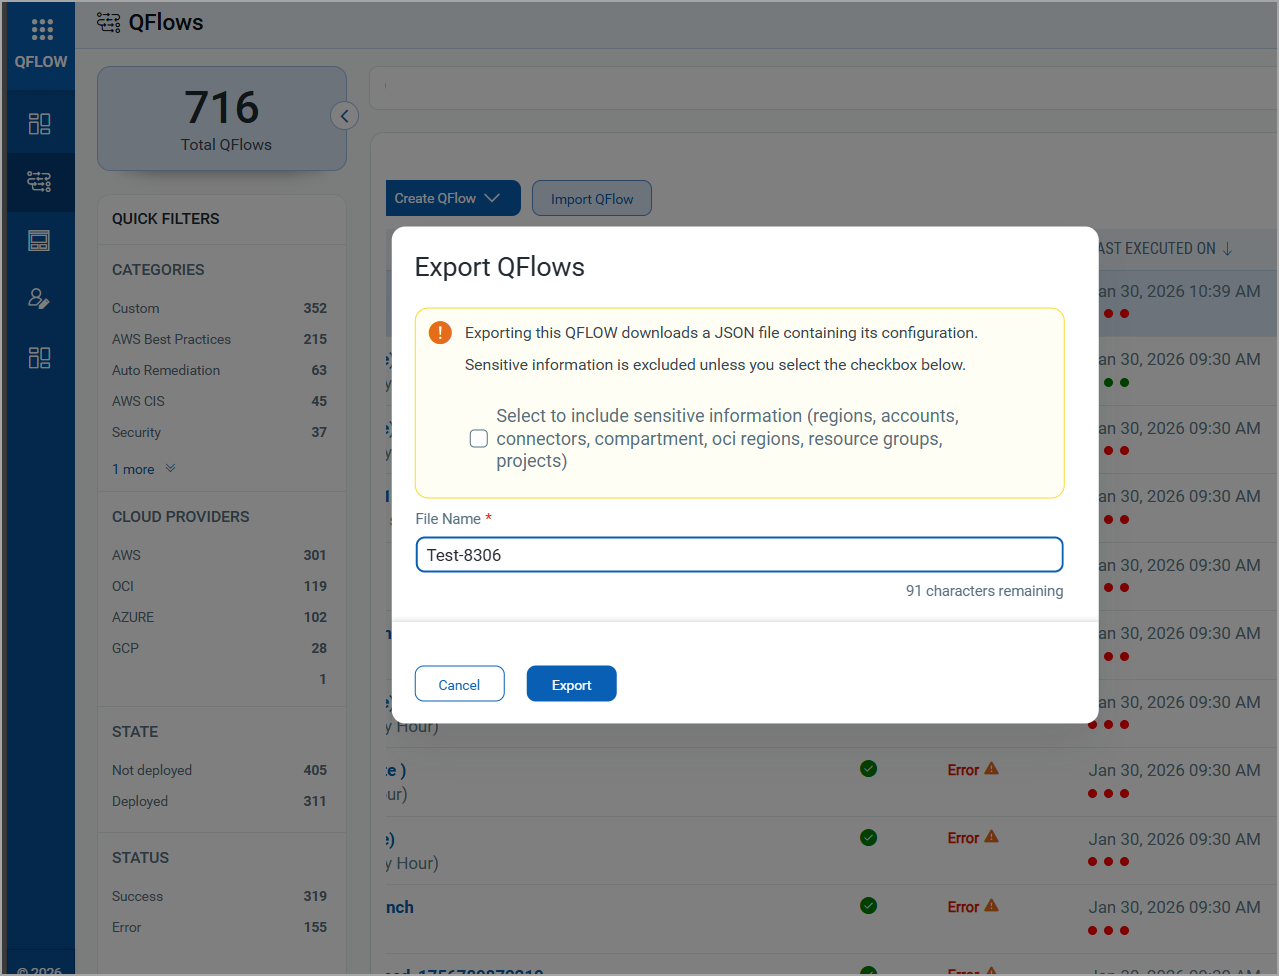Click the Export button
The width and height of the screenshot is (1279, 976).
571,684
